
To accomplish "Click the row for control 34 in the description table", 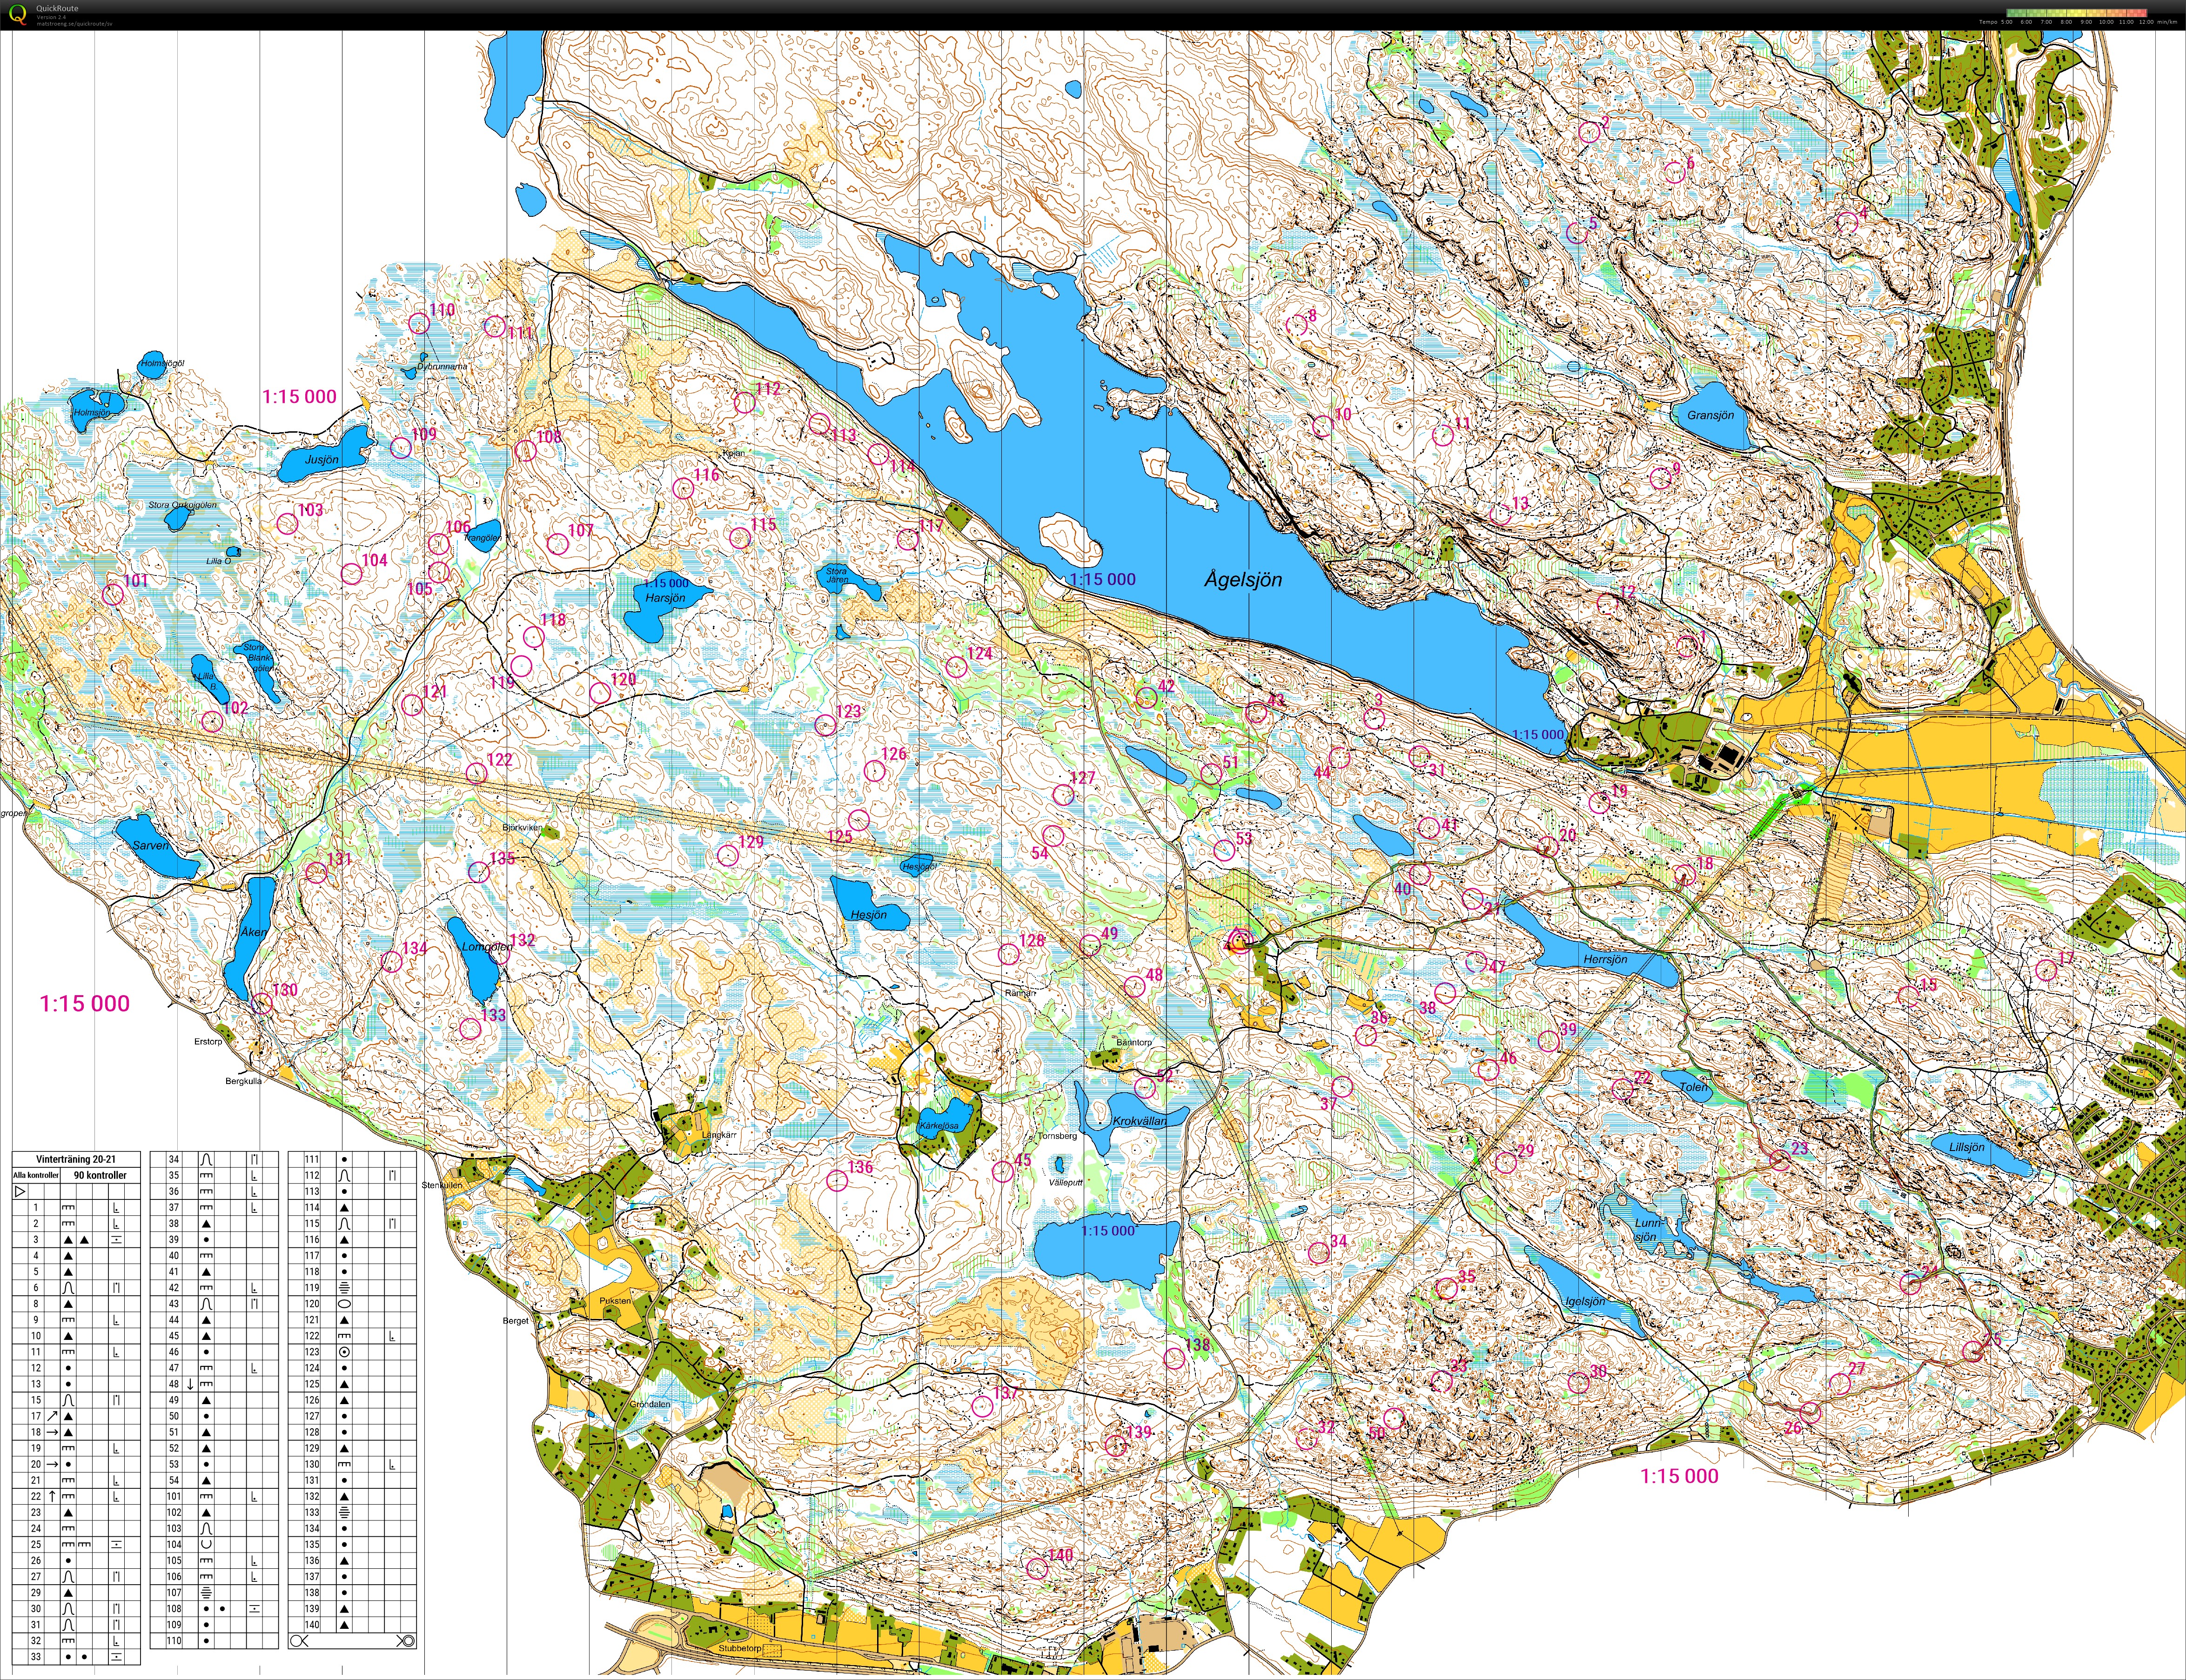I will click(214, 1159).
